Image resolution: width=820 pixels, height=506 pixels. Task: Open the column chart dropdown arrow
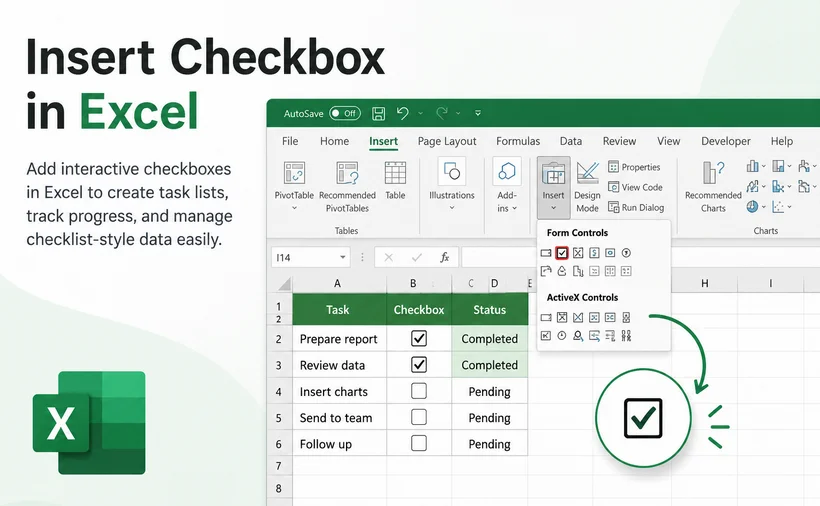pos(764,167)
